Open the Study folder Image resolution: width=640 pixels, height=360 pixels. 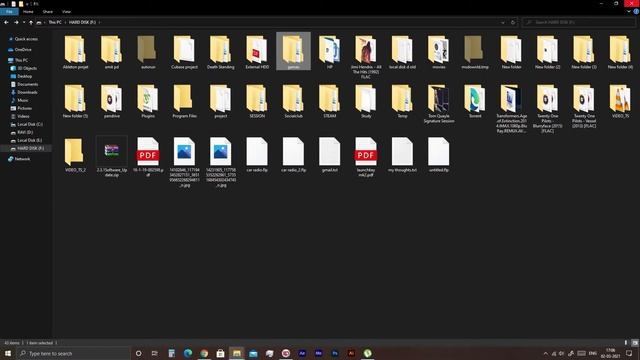point(366,101)
